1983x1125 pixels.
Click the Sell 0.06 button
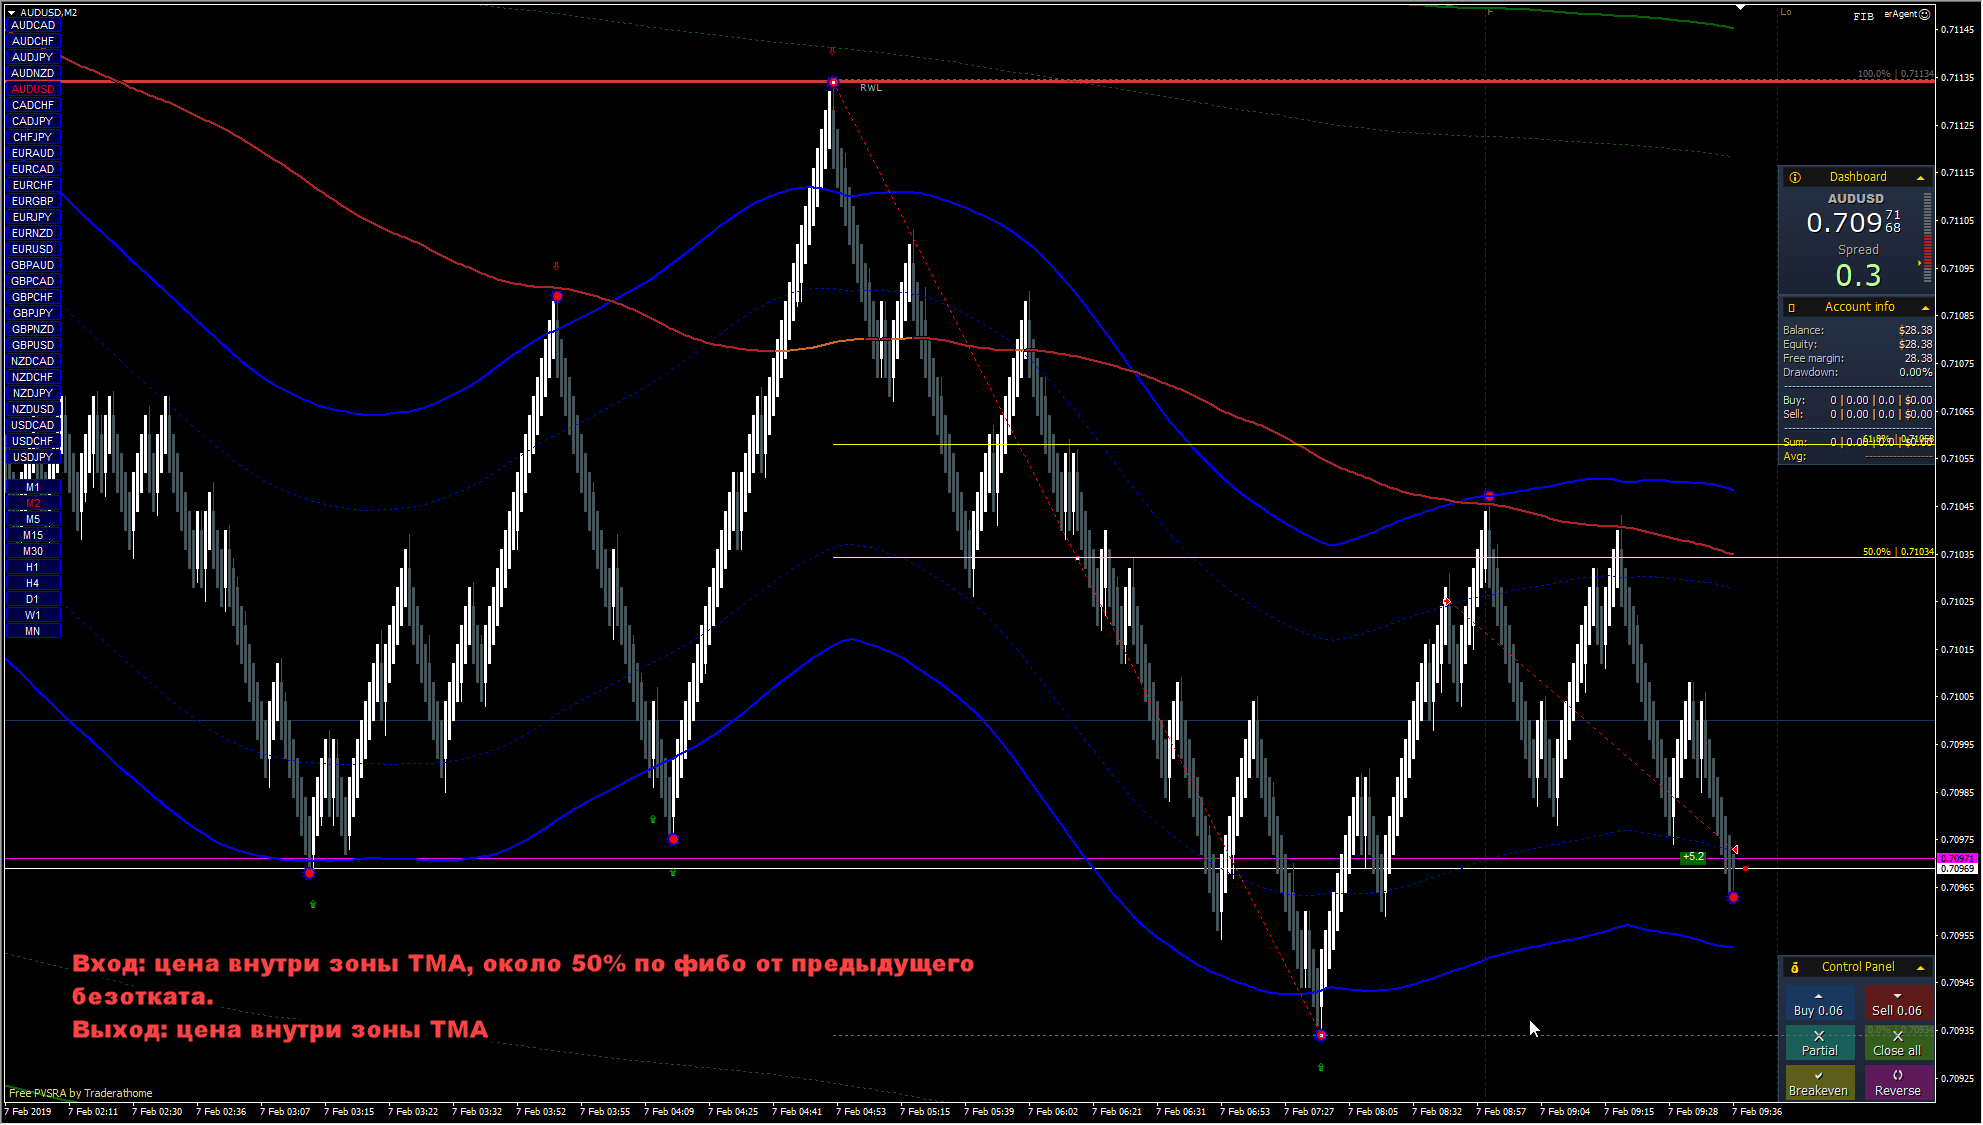[x=1897, y=1004]
